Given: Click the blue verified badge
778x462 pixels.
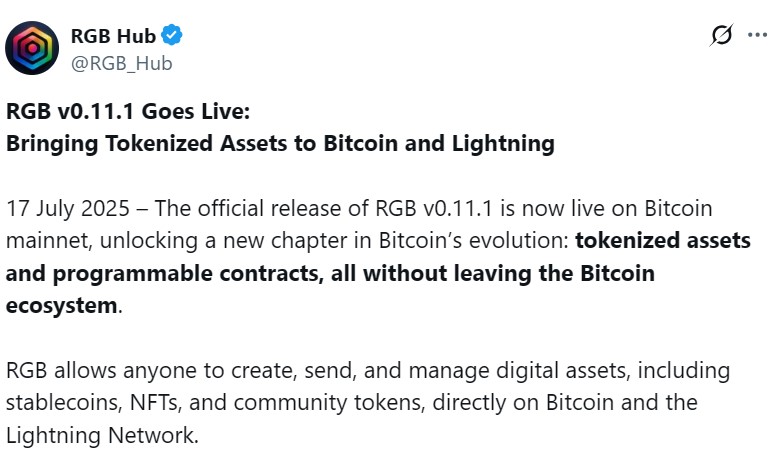Looking at the screenshot, I should coord(172,37).
